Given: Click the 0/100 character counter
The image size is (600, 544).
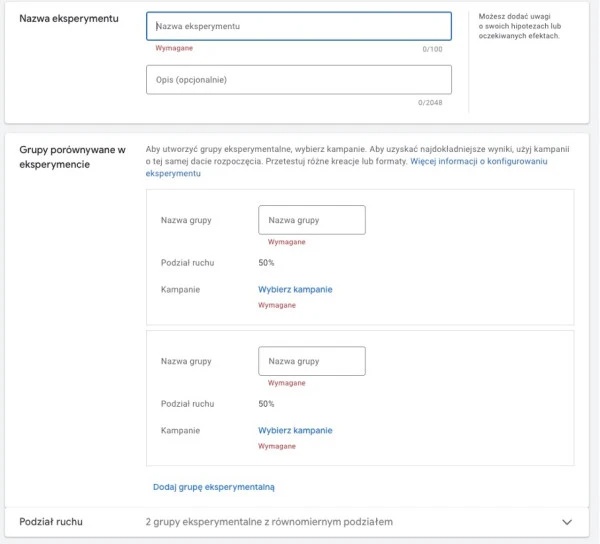Looking at the screenshot, I should pos(433,47).
